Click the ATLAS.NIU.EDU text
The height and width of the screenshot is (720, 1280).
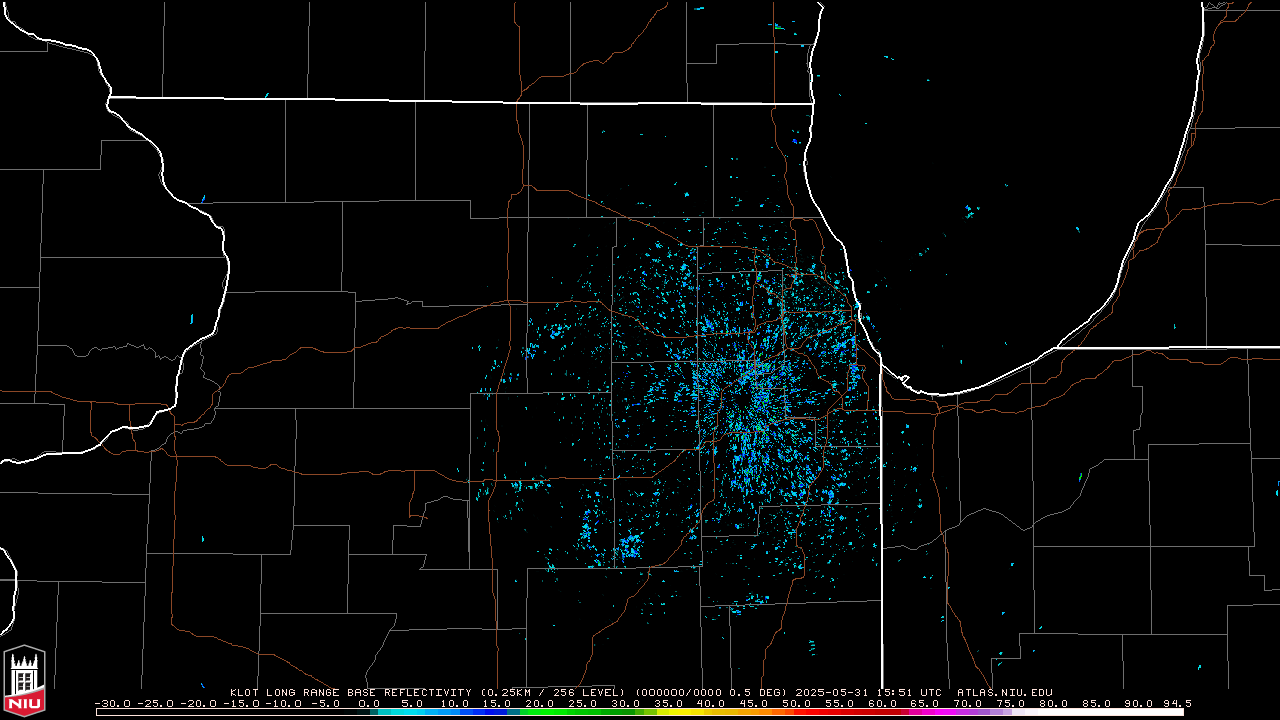[x=1004, y=692]
